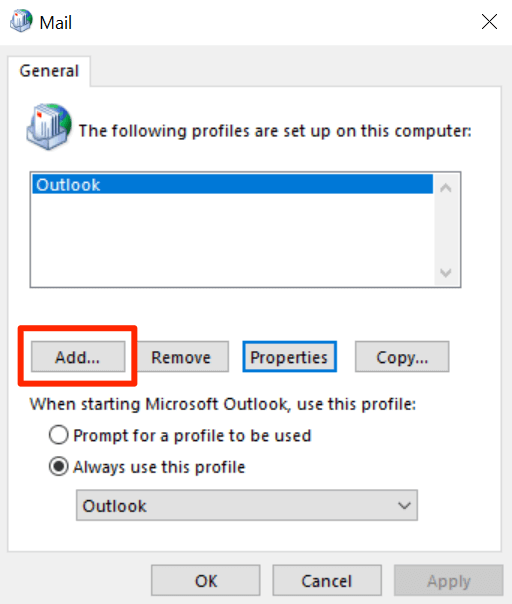
Task: Click profile list scroll down arrow
Action: point(446,273)
